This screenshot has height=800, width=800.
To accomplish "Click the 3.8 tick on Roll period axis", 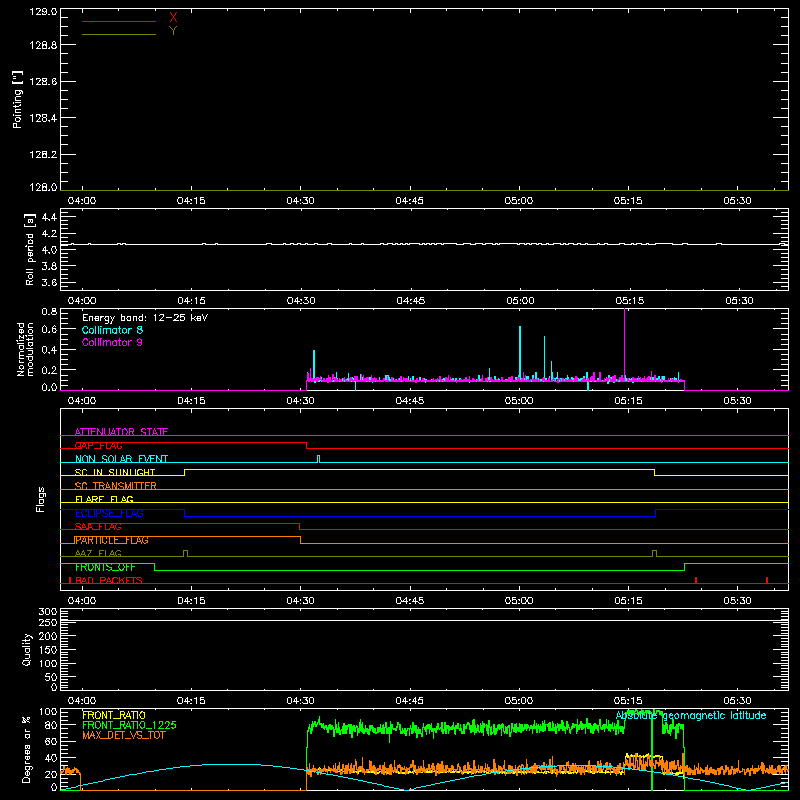I will (x=49, y=266).
